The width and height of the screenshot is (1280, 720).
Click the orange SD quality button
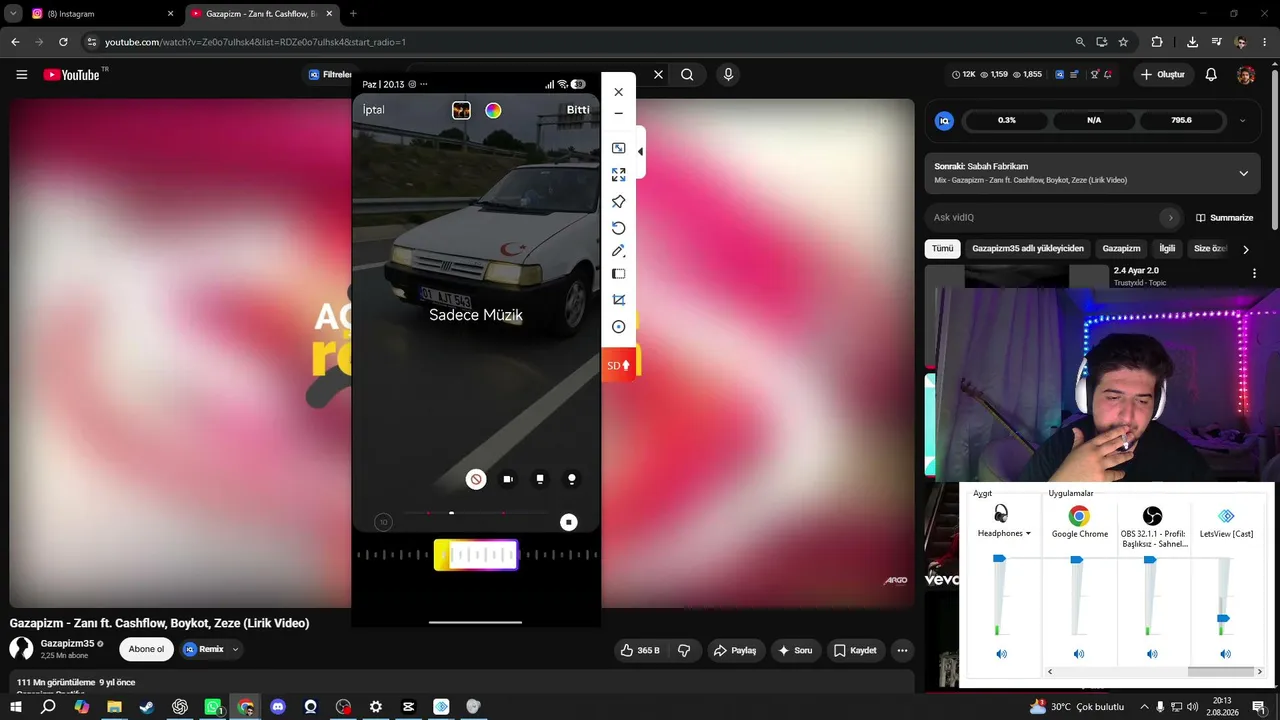pyautogui.click(x=618, y=365)
